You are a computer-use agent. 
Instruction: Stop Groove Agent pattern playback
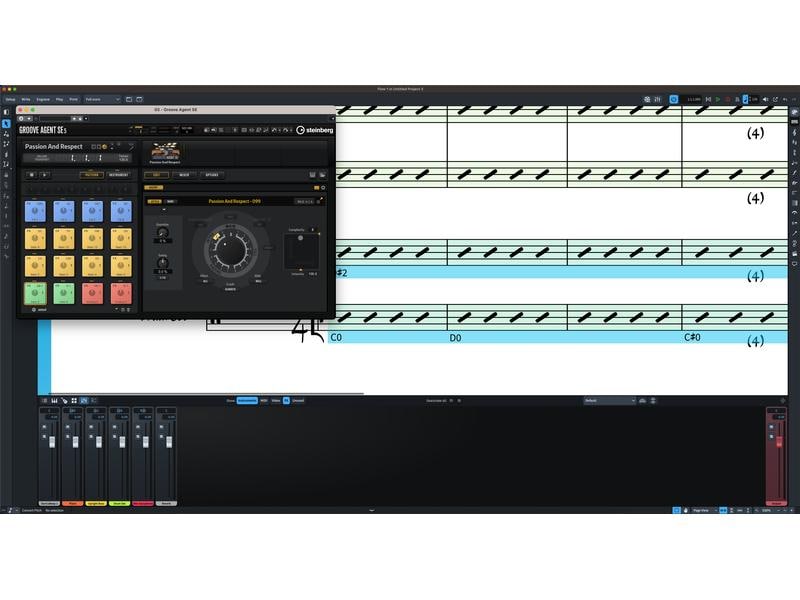pyautogui.click(x=32, y=175)
